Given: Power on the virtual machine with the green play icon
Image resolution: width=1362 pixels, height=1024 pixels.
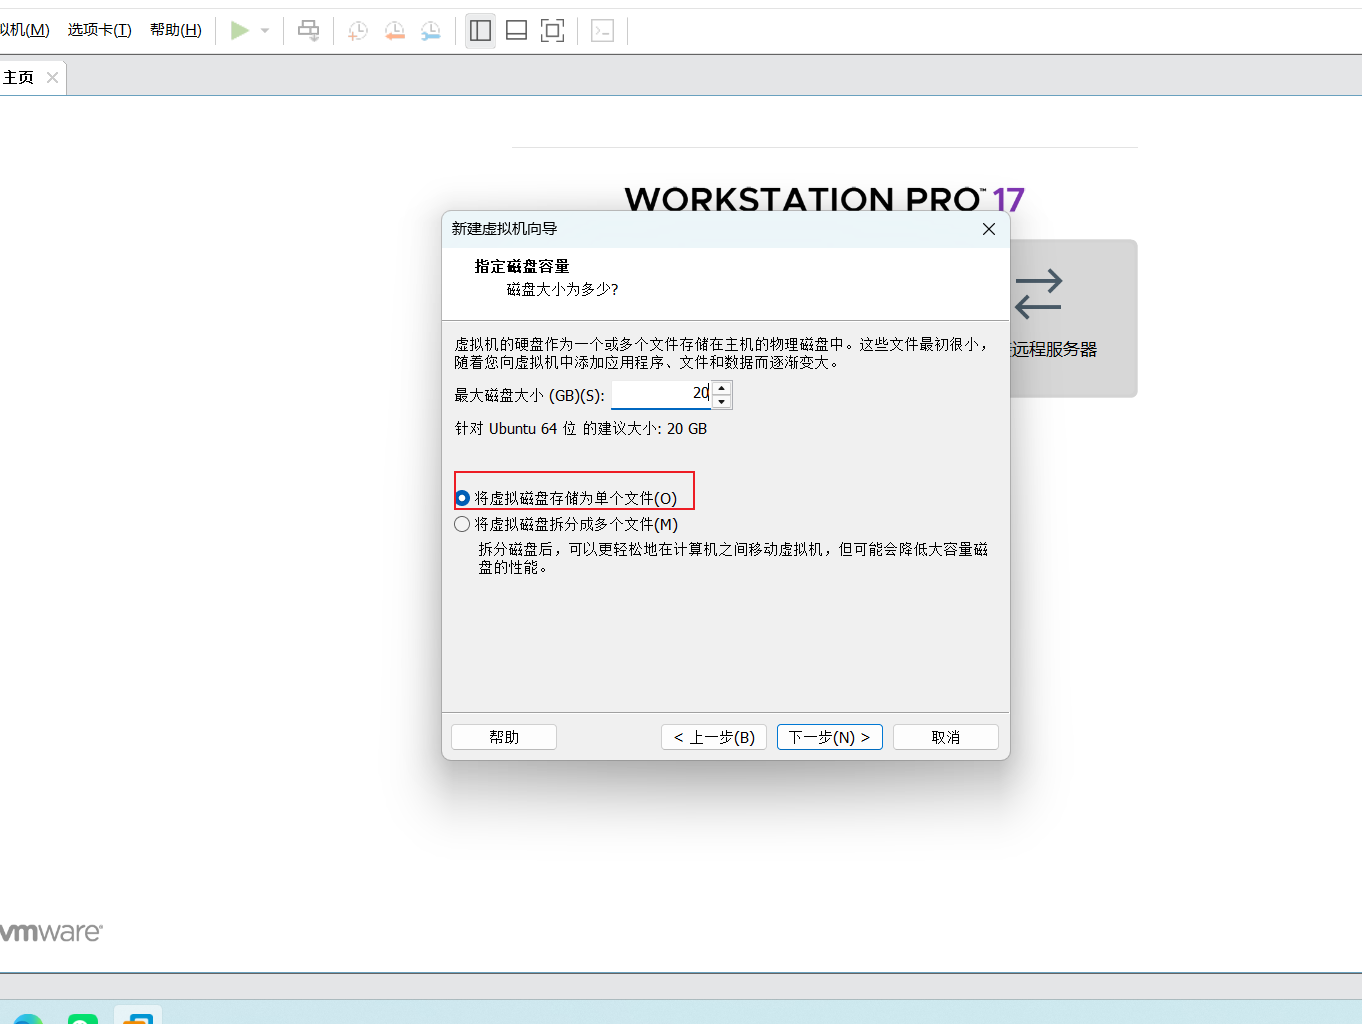Looking at the screenshot, I should [240, 30].
